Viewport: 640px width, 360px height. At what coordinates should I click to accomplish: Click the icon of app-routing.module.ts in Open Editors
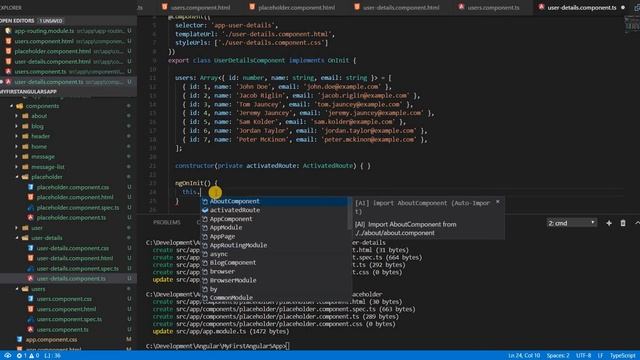click(8, 31)
